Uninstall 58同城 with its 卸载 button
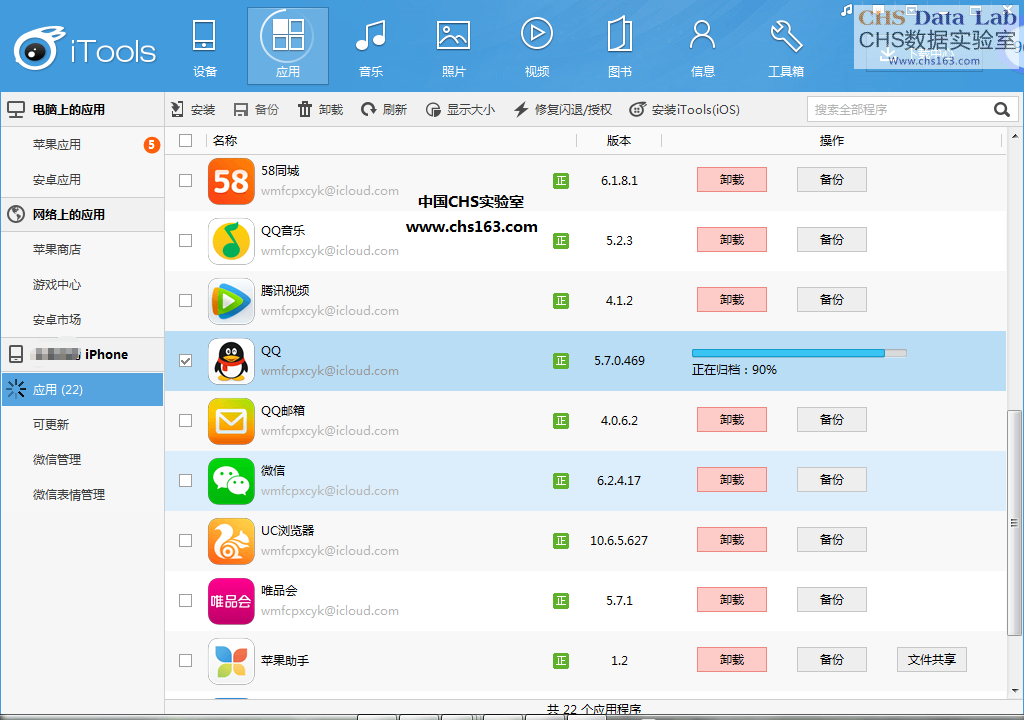 (x=732, y=180)
